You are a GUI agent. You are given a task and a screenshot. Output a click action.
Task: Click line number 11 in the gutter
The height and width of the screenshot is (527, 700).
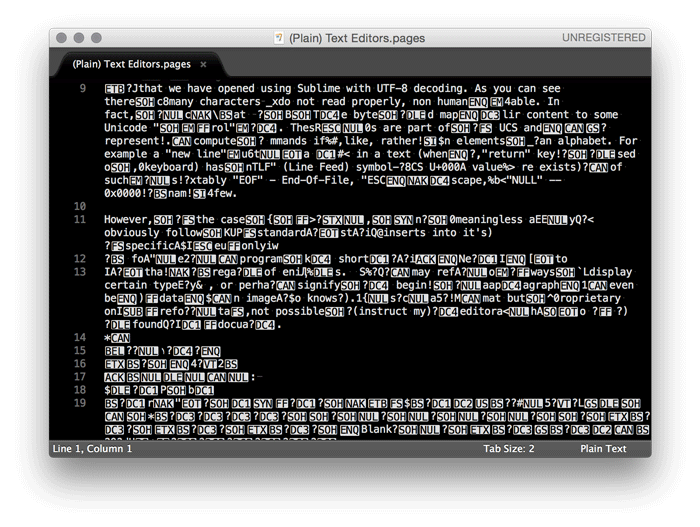[x=78, y=219]
